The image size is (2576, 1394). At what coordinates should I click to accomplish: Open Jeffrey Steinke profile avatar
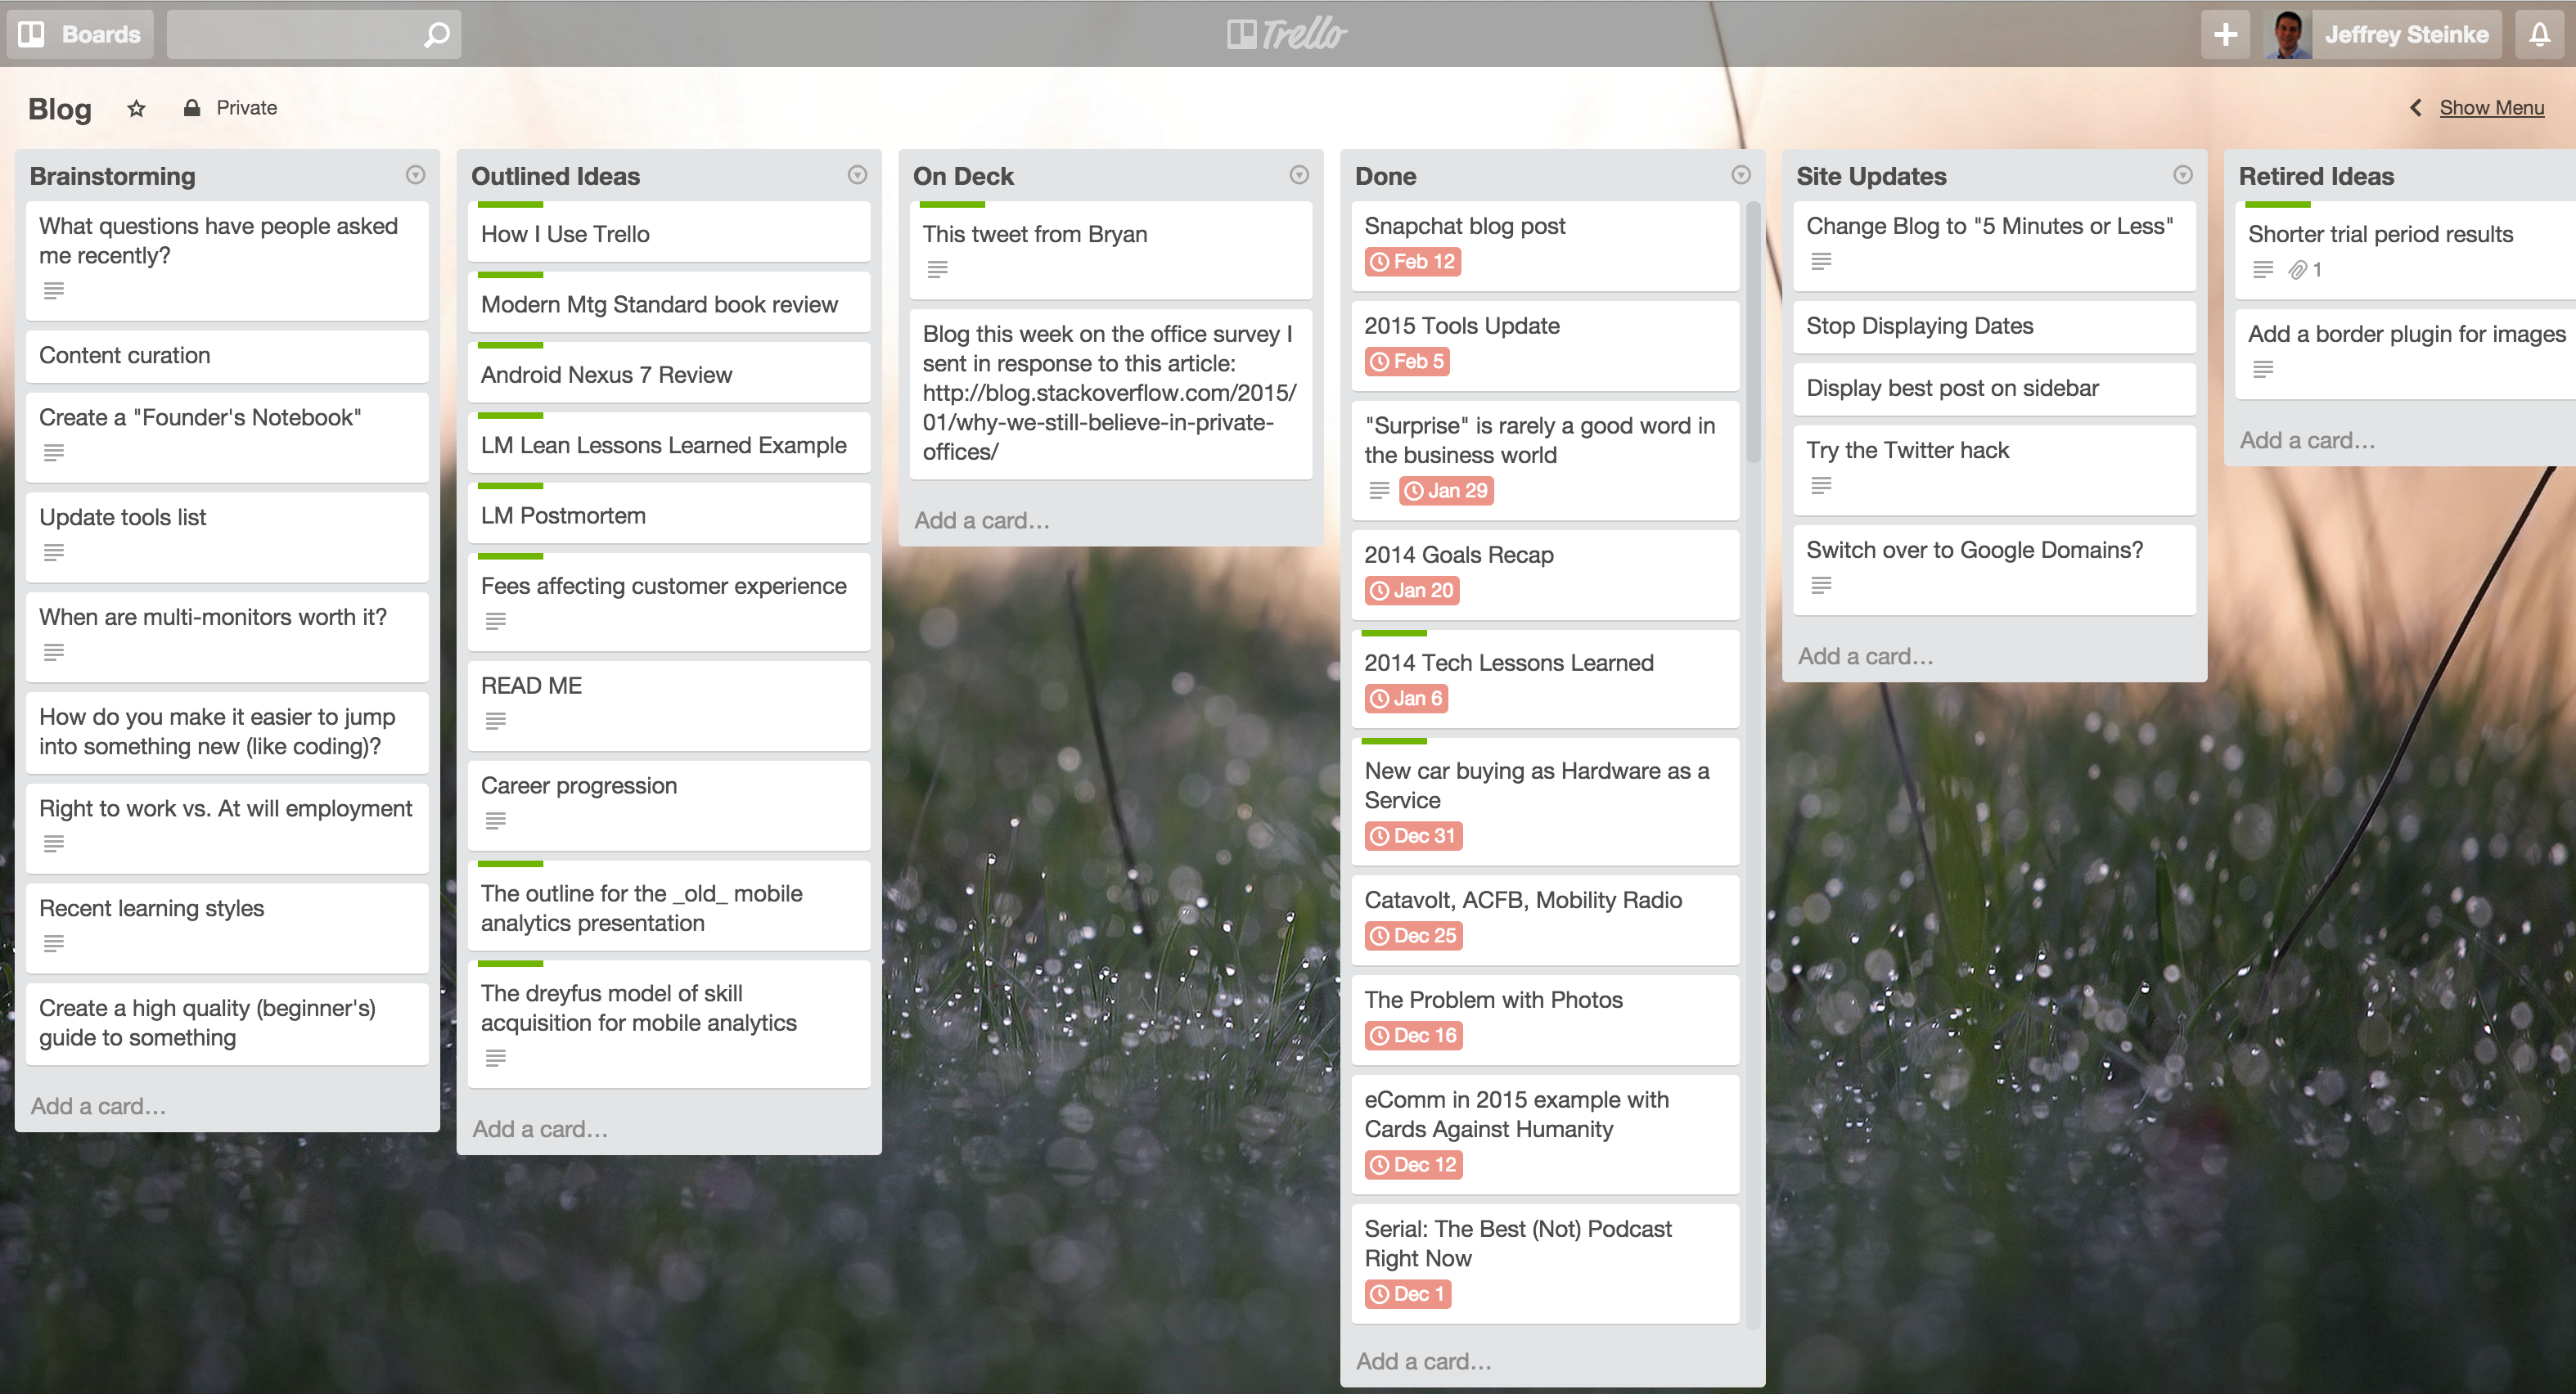coord(2289,34)
